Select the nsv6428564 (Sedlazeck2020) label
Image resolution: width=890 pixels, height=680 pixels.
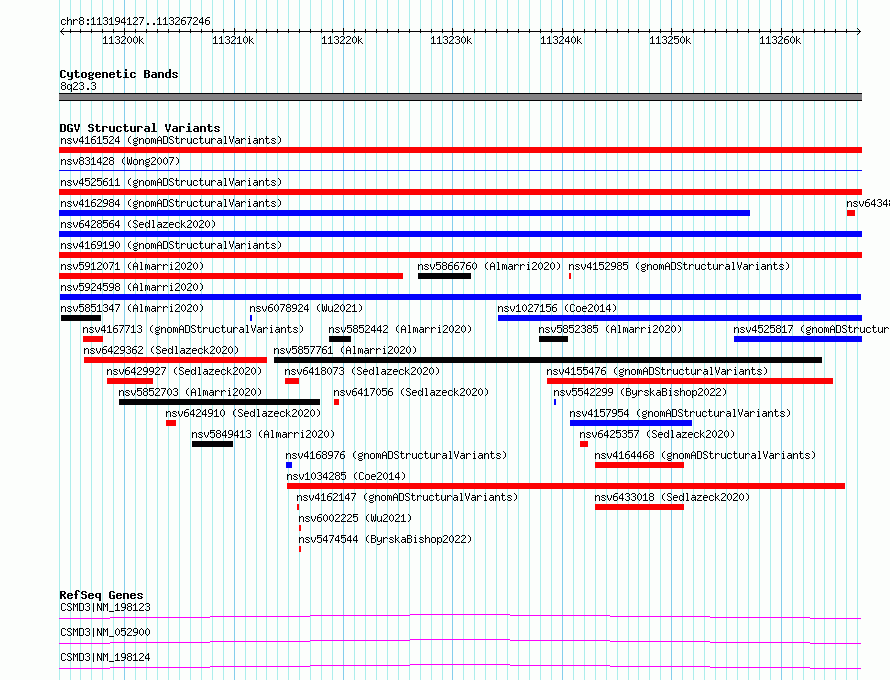[138, 224]
